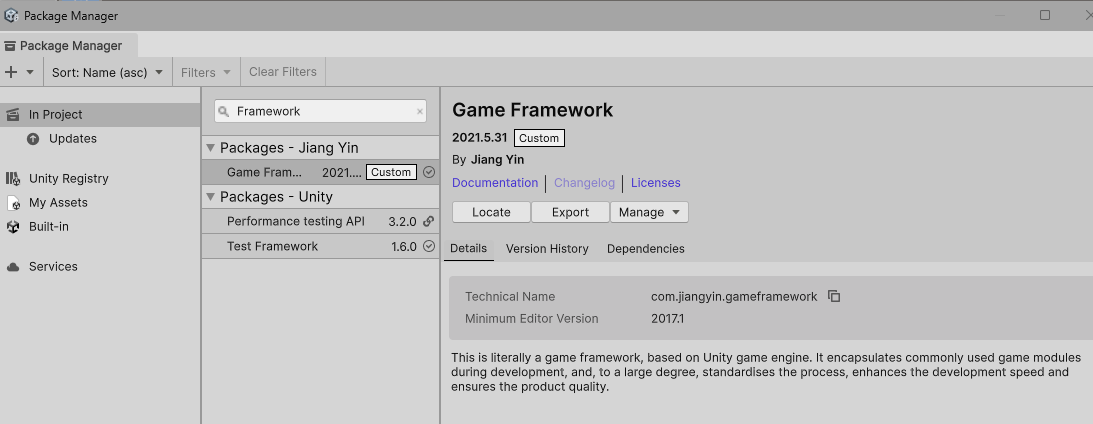The width and height of the screenshot is (1093, 424).
Task: Click the link icon on Performance testing API
Action: coord(429,222)
